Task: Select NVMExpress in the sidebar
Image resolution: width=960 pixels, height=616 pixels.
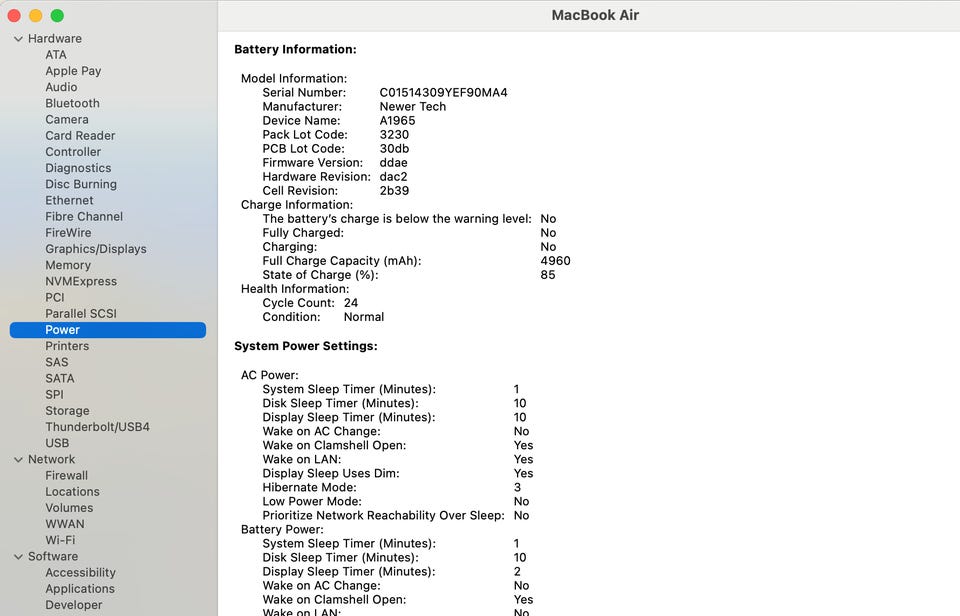Action: (81, 282)
